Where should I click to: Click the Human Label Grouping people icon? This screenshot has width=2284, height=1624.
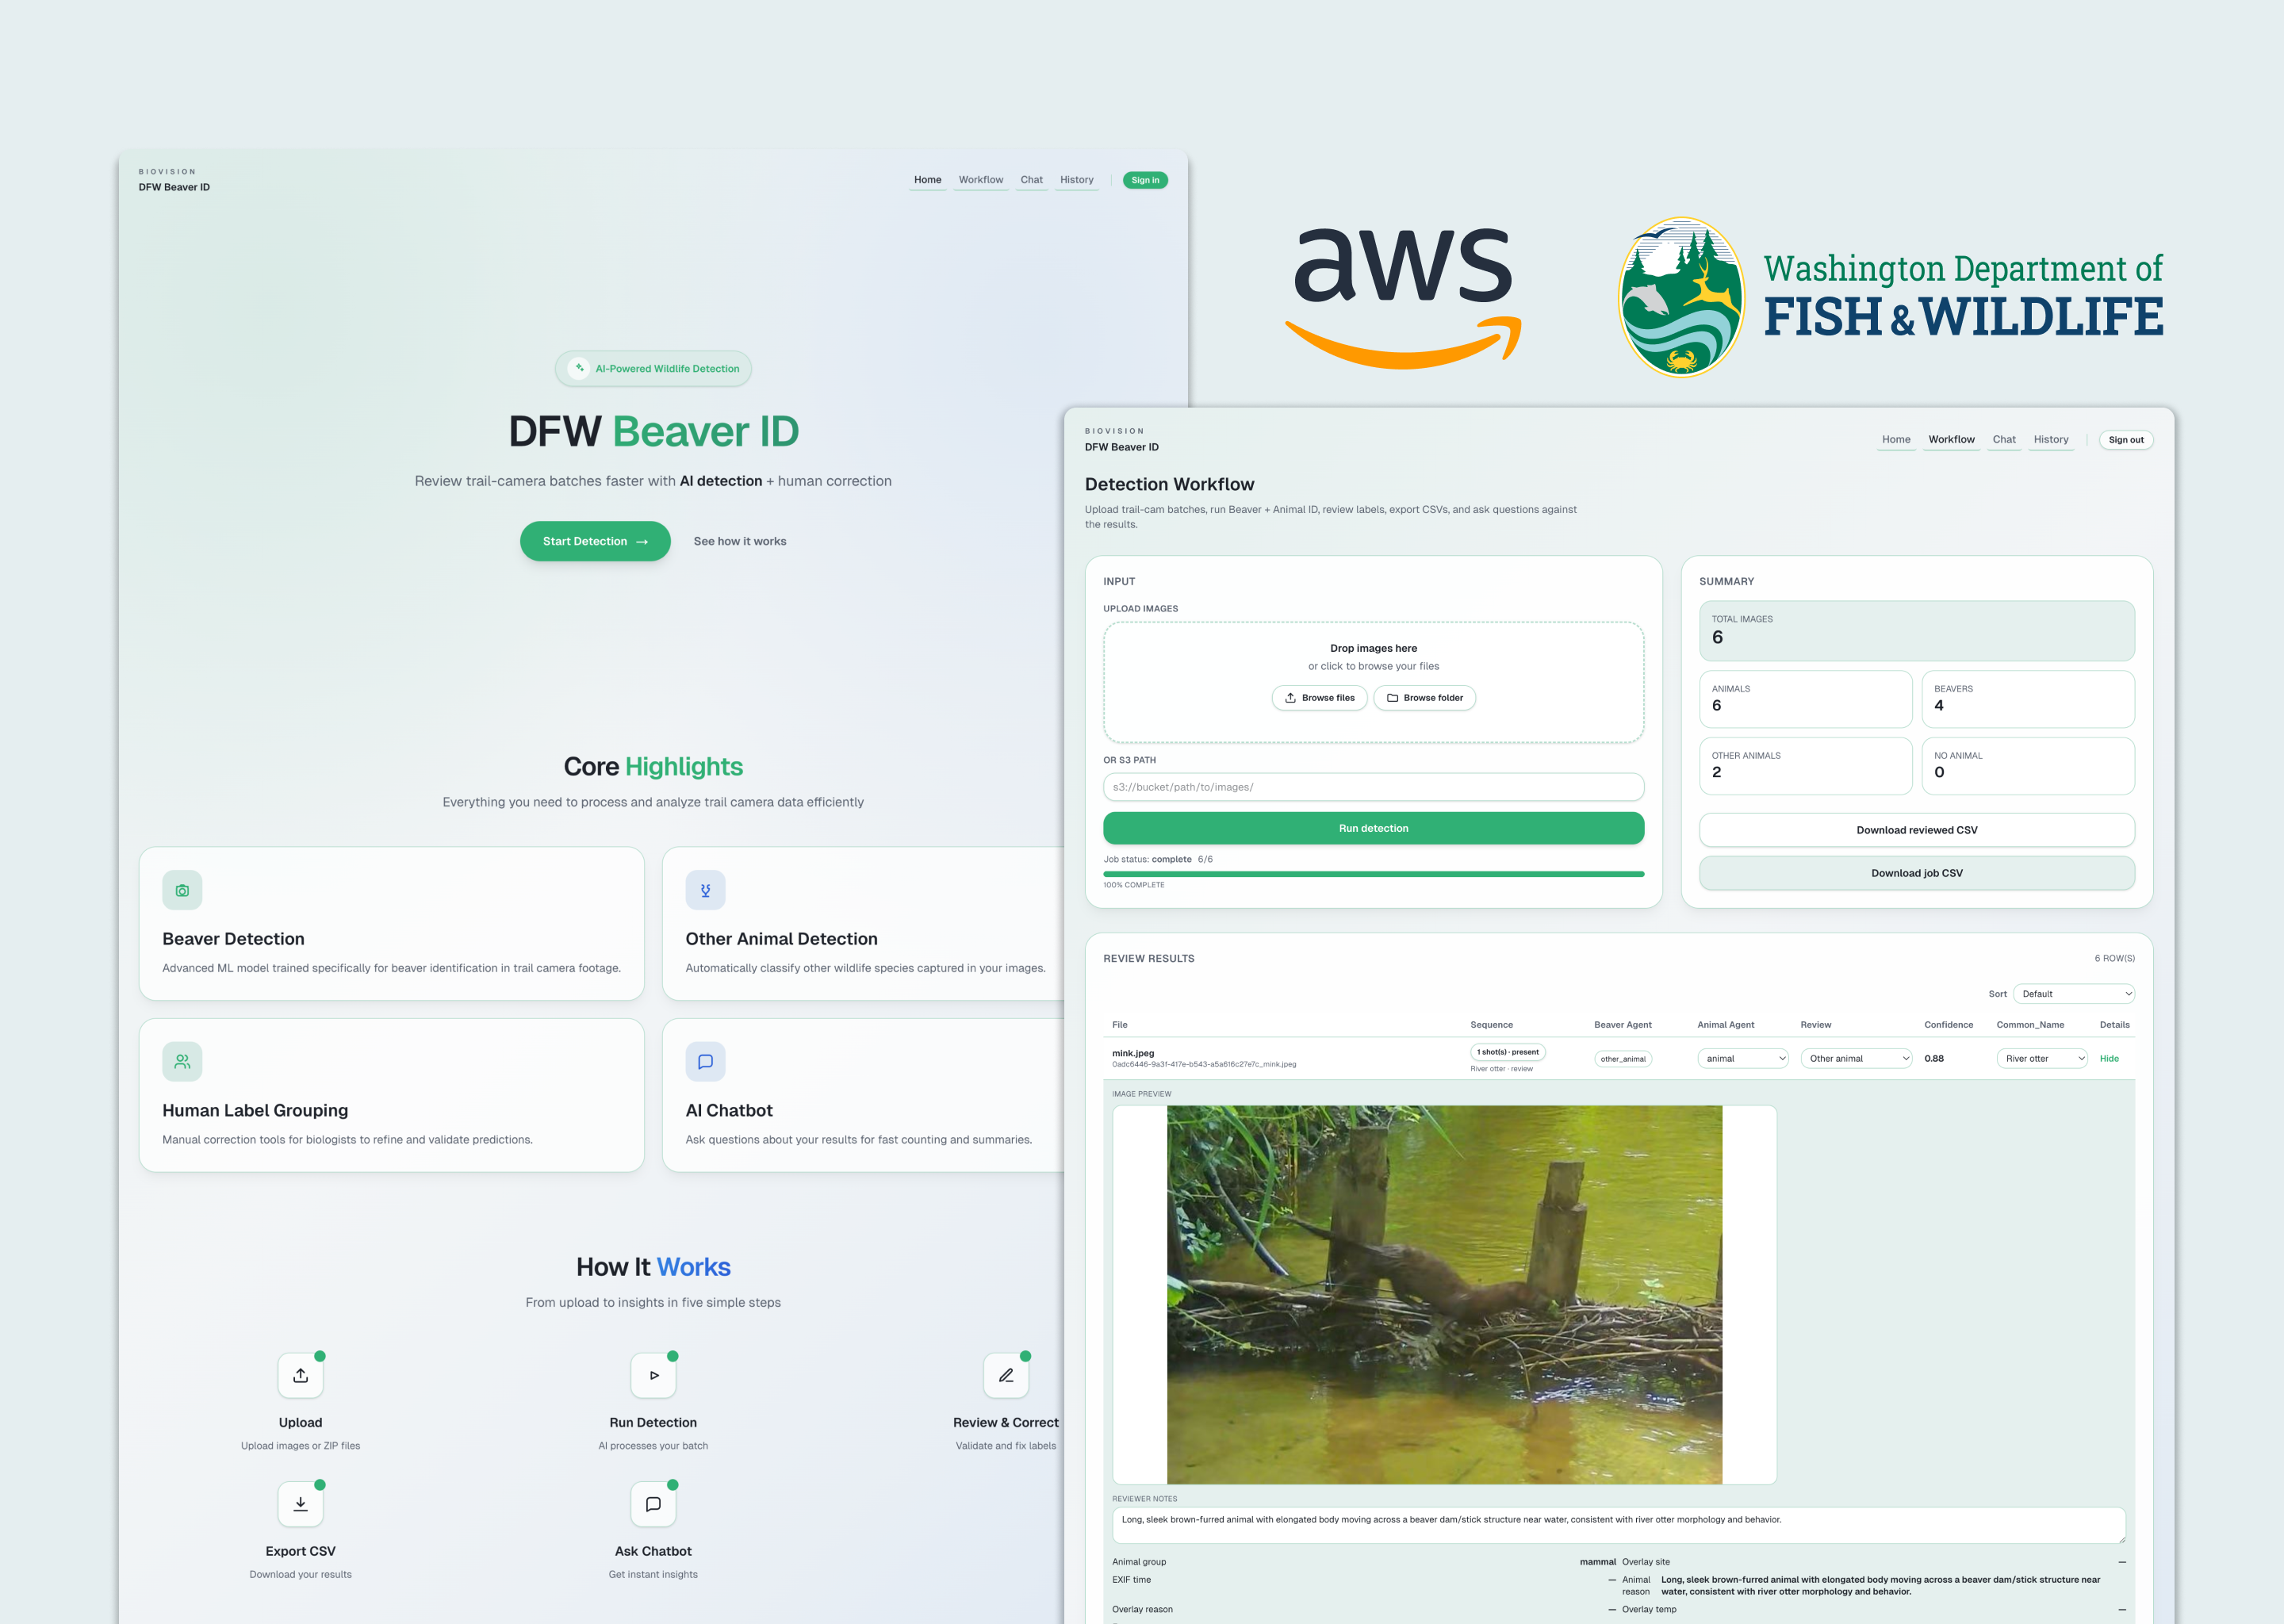click(182, 1061)
